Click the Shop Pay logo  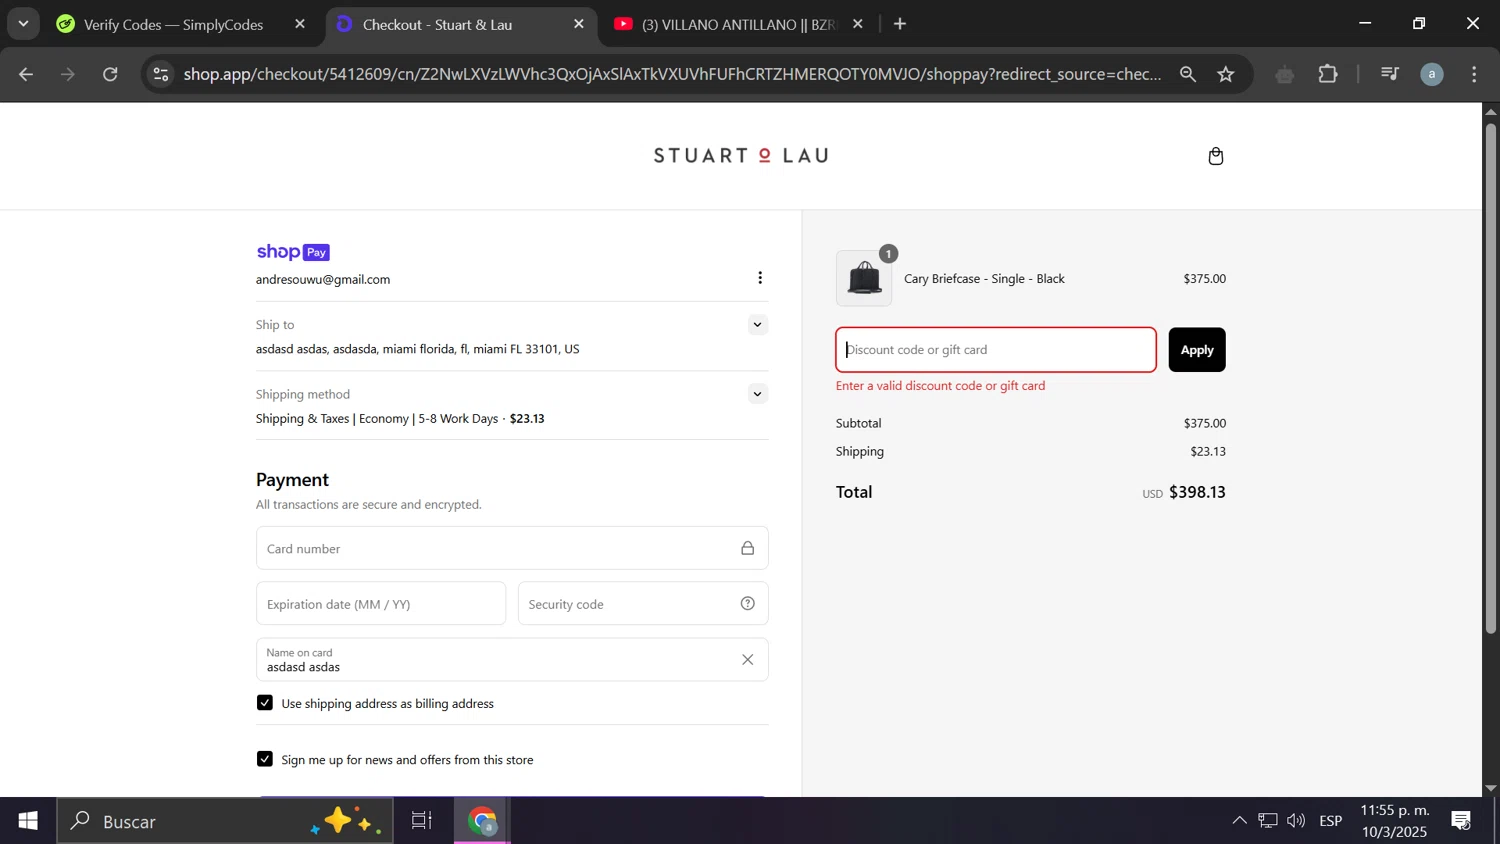coord(293,252)
